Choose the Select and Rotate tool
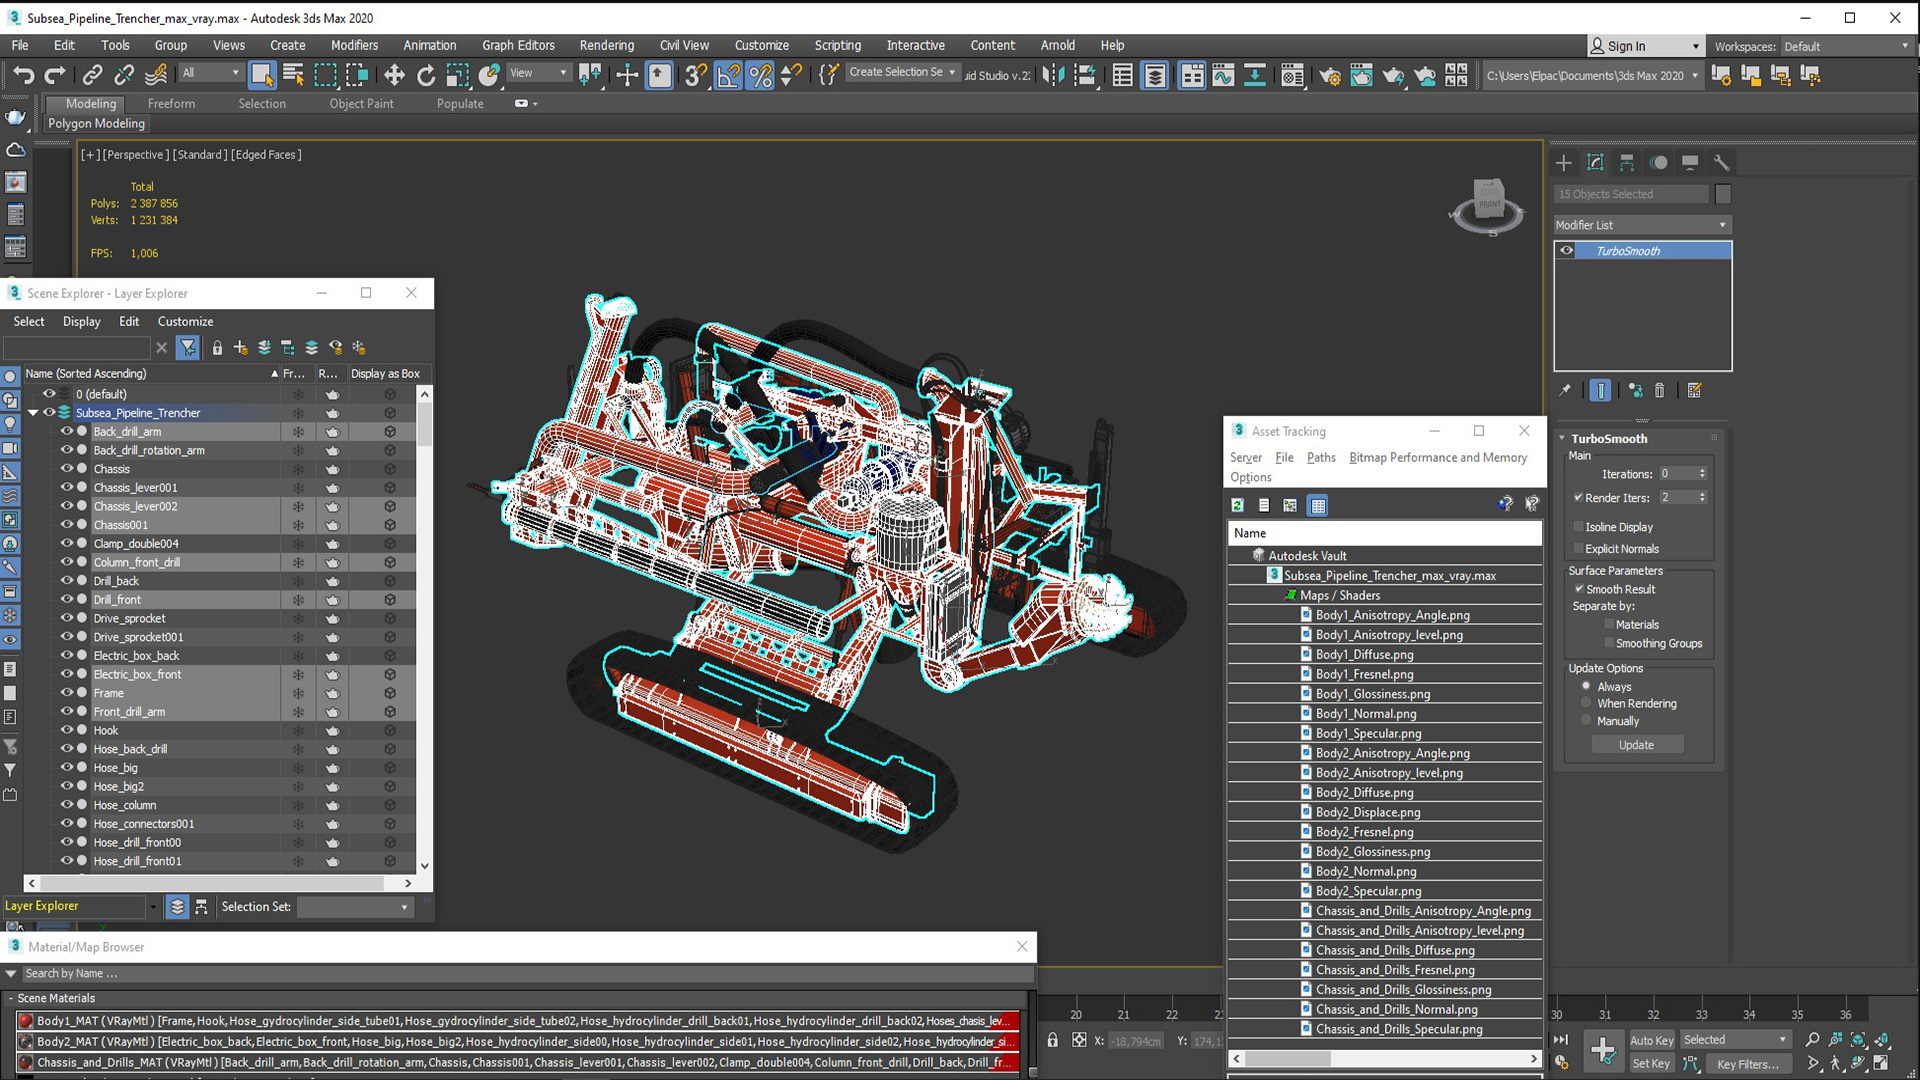 click(426, 75)
